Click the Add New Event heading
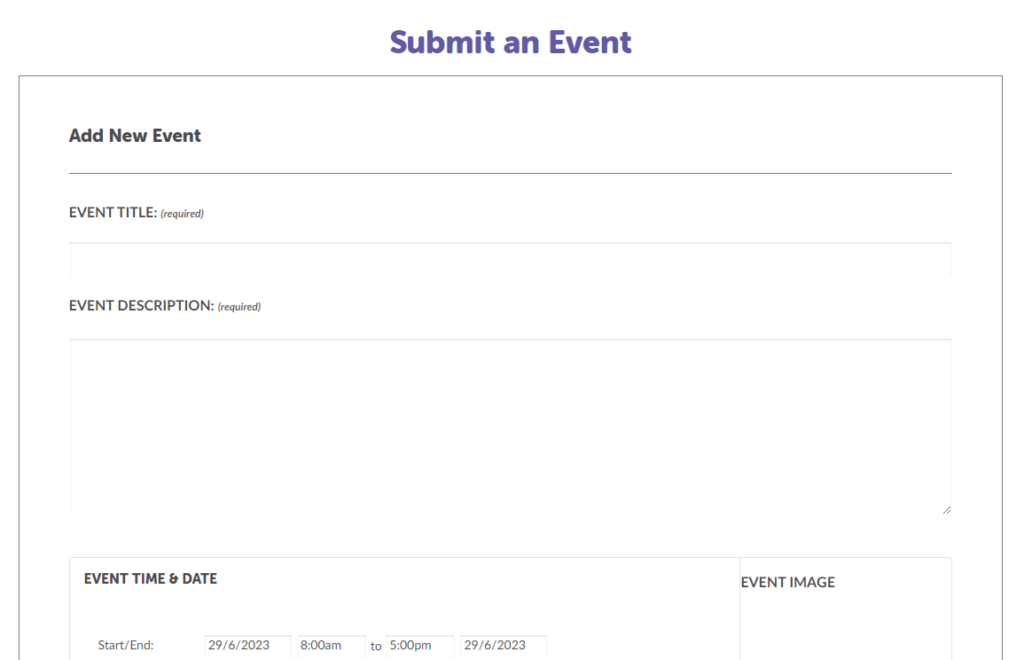 pyautogui.click(x=135, y=136)
